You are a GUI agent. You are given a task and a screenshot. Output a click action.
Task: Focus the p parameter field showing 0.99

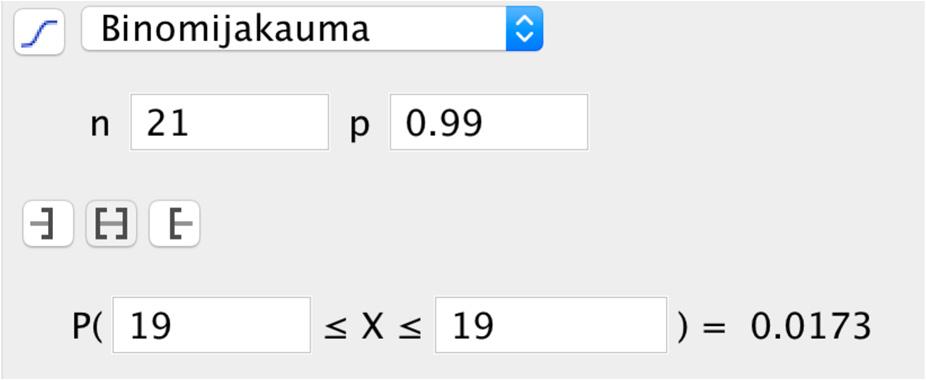[x=489, y=122]
